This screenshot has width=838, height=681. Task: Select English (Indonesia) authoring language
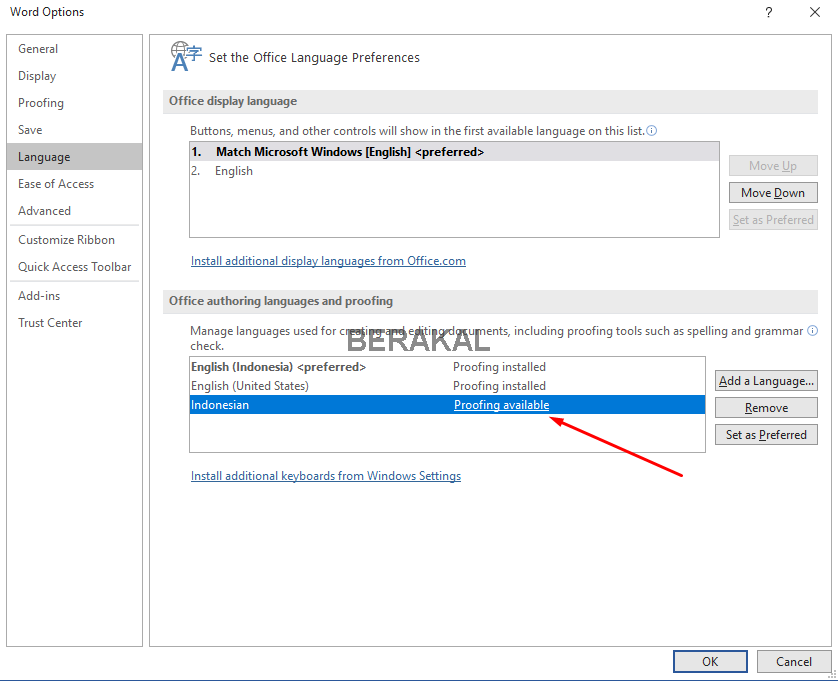[x=447, y=367]
